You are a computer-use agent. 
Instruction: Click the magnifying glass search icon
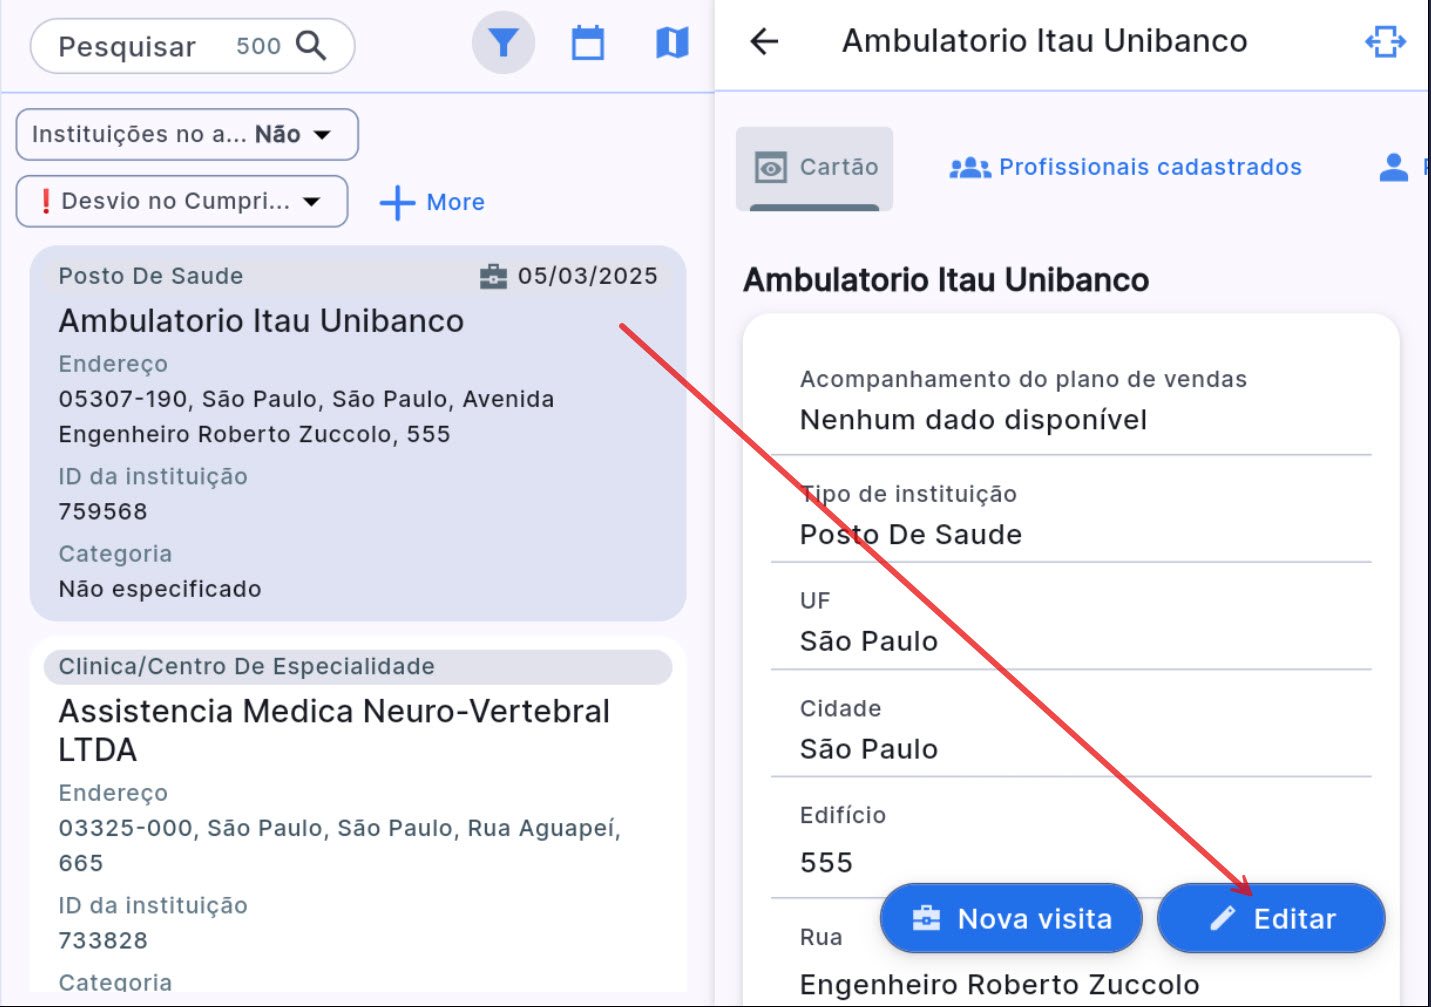pos(311,46)
